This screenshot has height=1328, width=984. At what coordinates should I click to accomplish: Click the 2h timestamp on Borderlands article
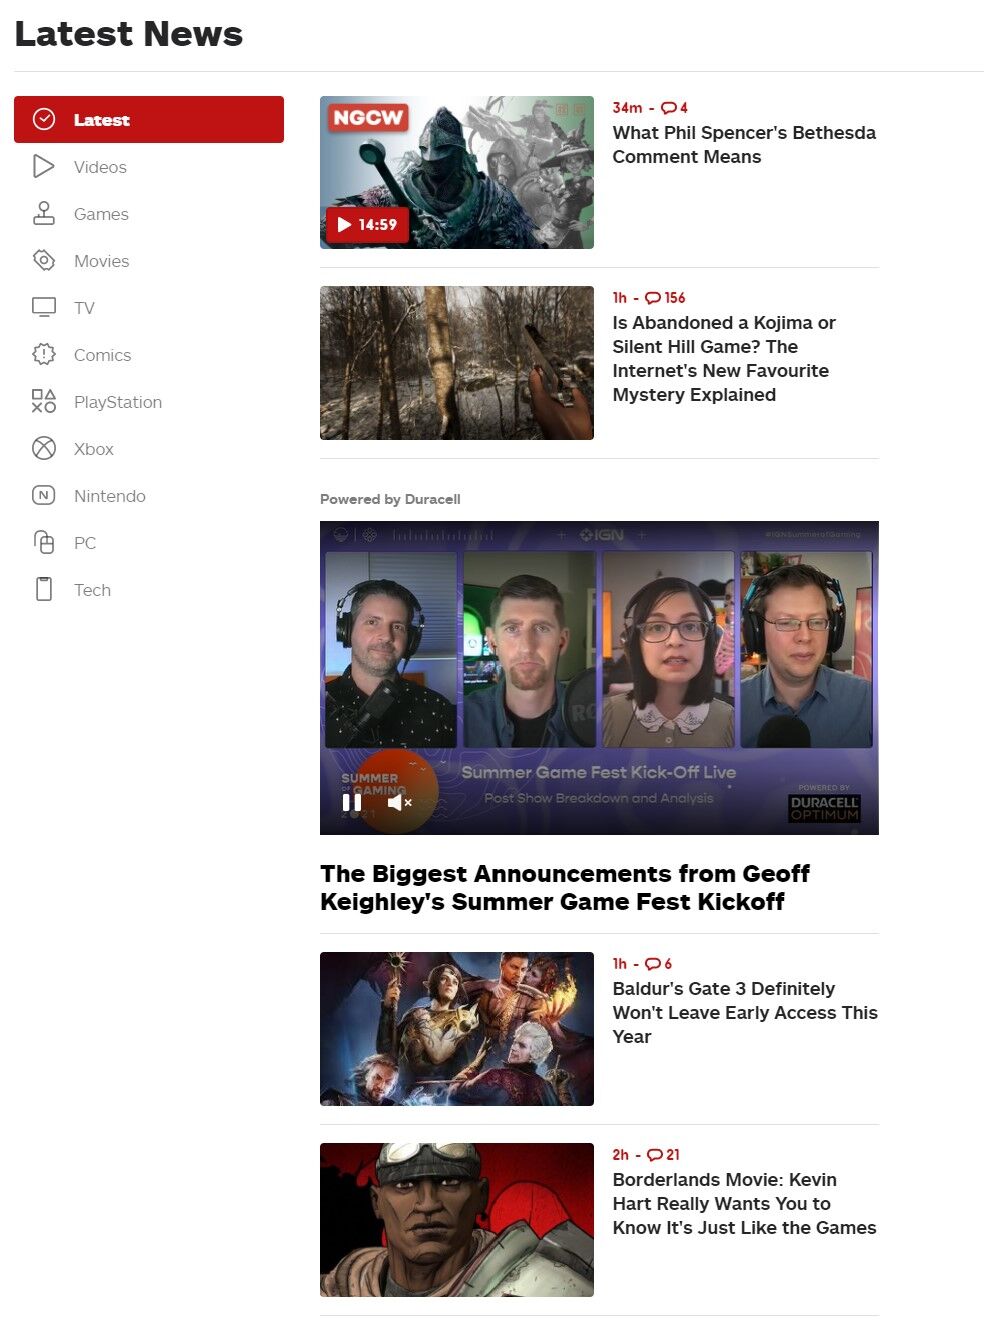[621, 1155]
